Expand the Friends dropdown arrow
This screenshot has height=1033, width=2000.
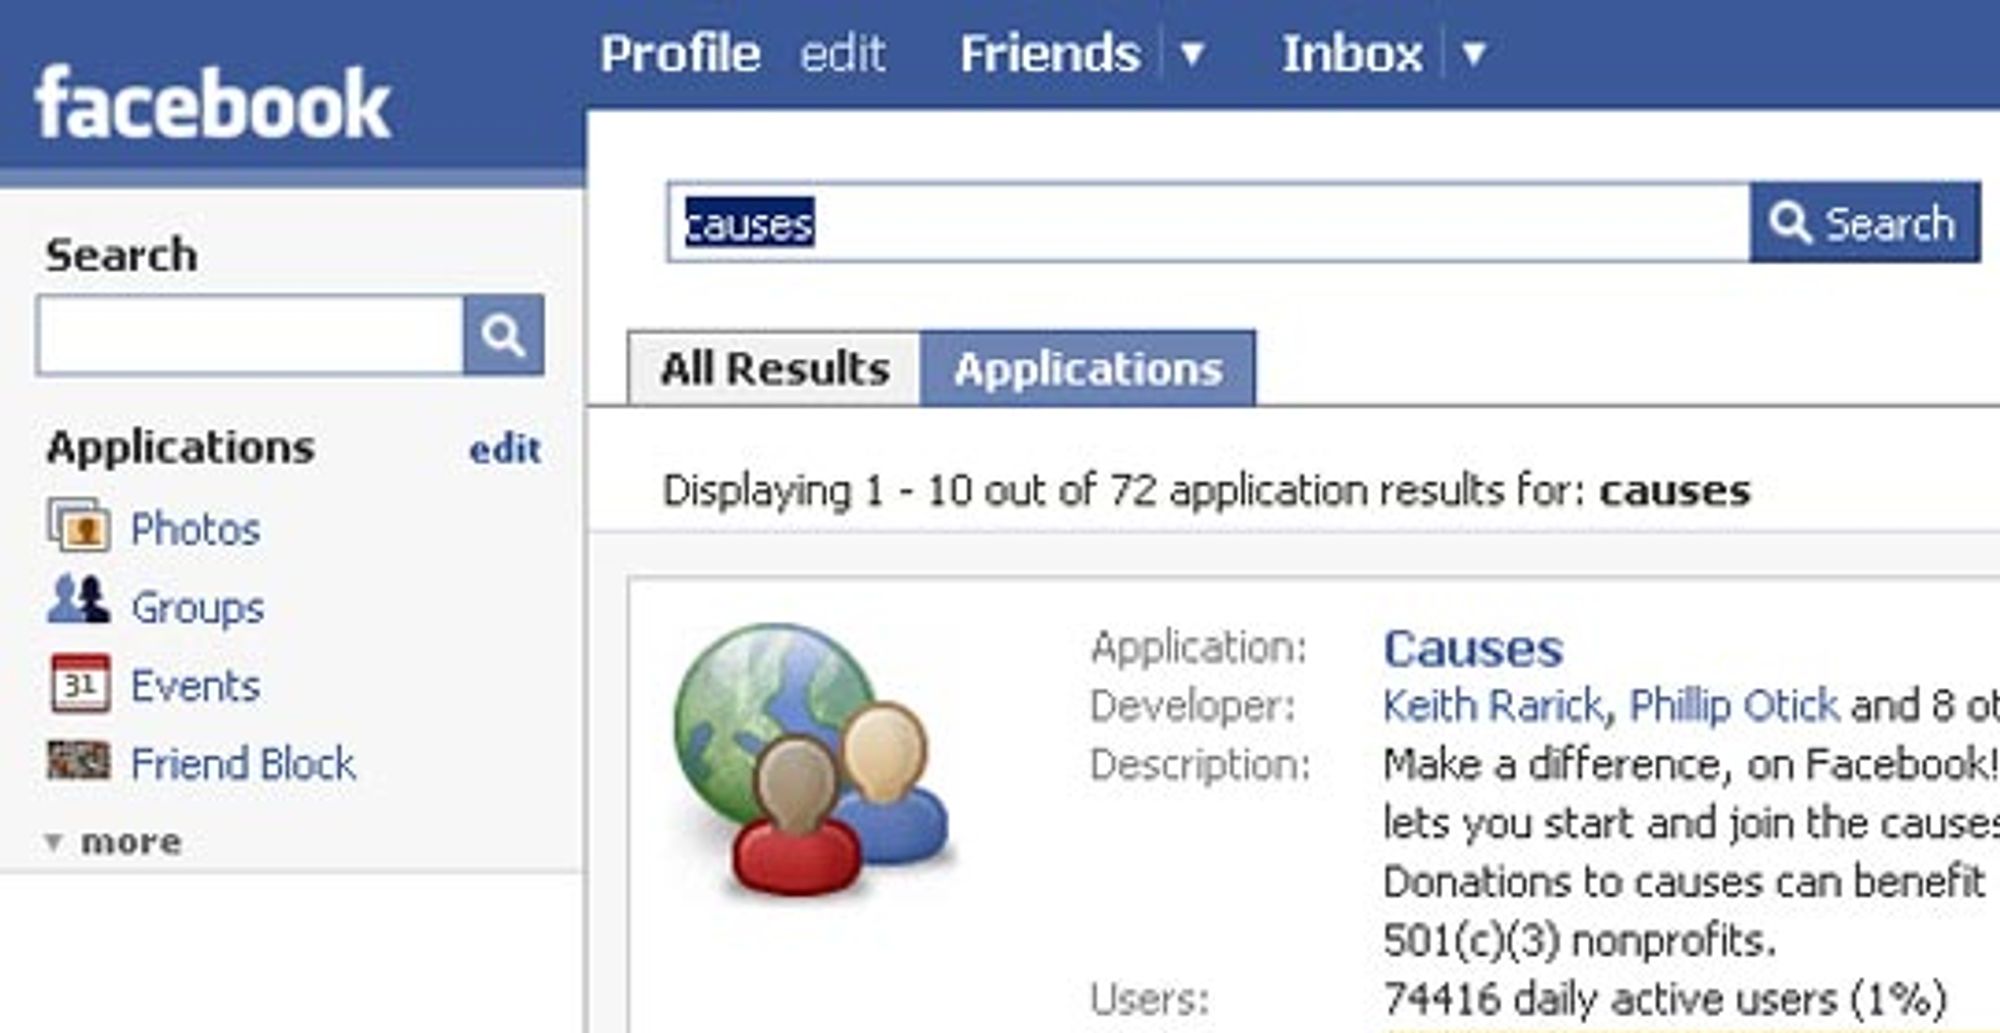tap(1191, 53)
